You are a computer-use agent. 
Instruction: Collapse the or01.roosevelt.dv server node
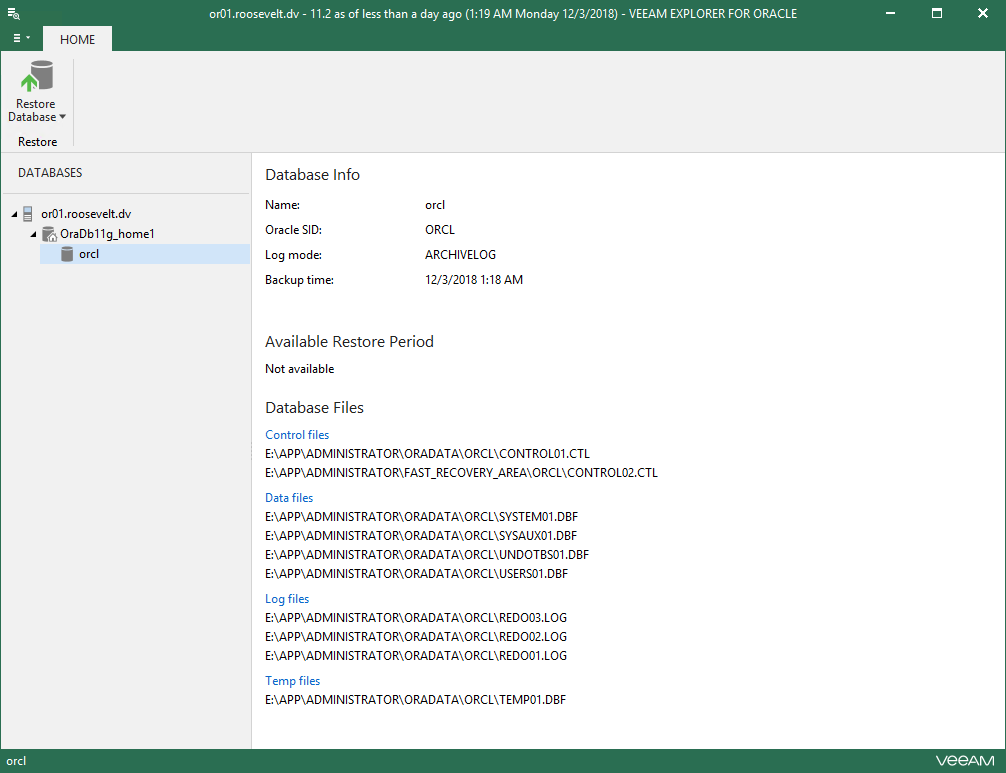(14, 214)
